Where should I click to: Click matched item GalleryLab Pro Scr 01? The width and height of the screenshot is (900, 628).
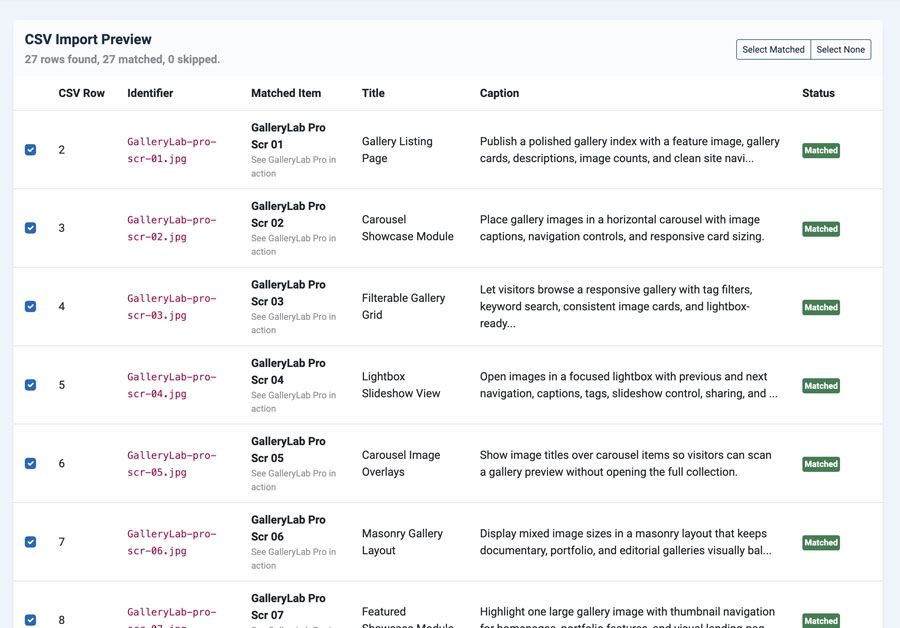click(288, 136)
